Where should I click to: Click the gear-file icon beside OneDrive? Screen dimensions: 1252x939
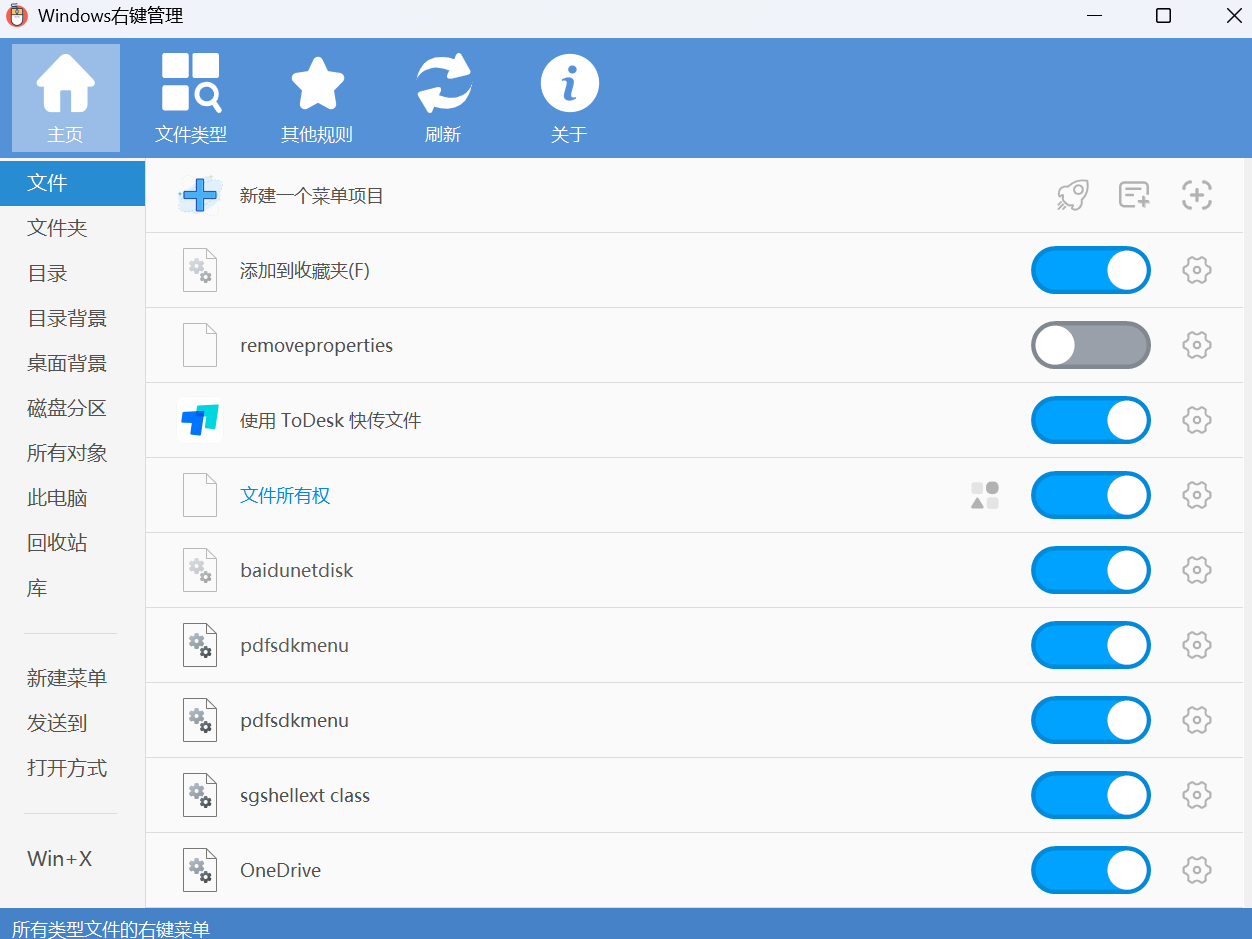tap(200, 870)
